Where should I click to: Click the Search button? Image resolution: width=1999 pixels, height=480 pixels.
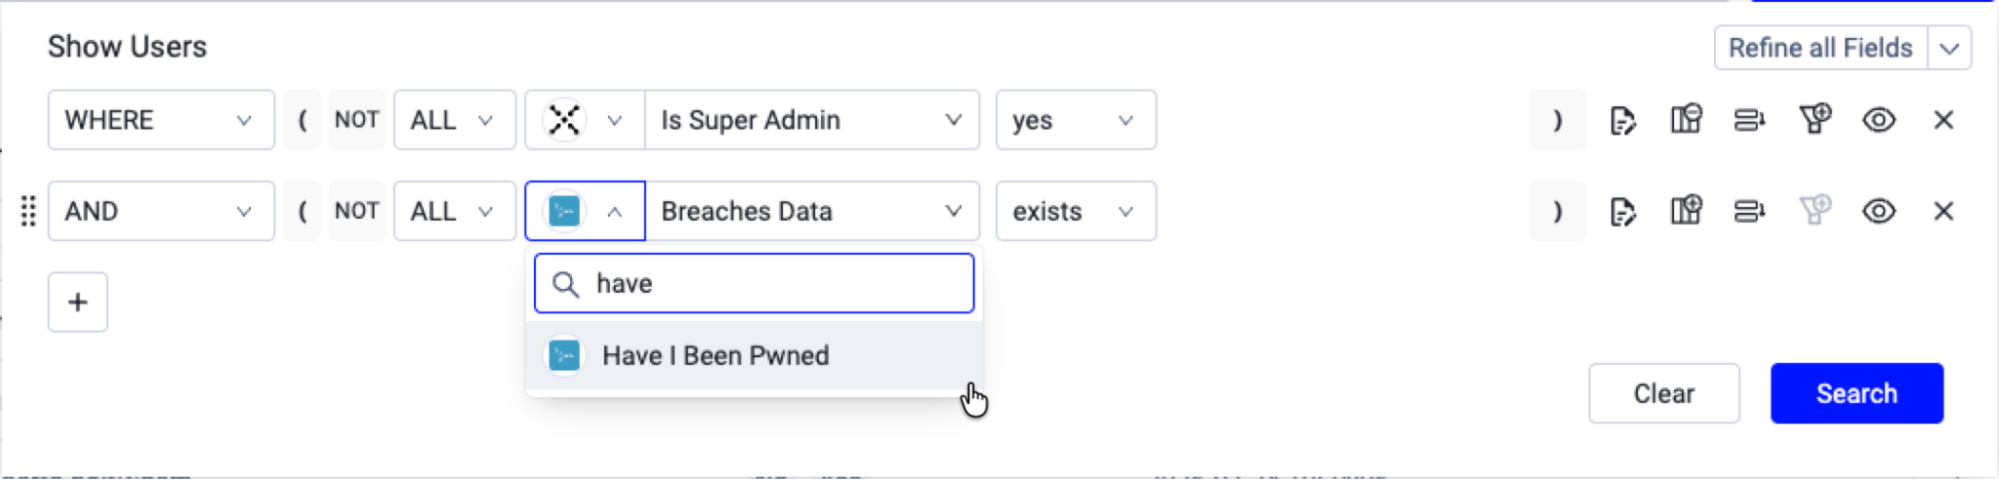pyautogui.click(x=1857, y=393)
